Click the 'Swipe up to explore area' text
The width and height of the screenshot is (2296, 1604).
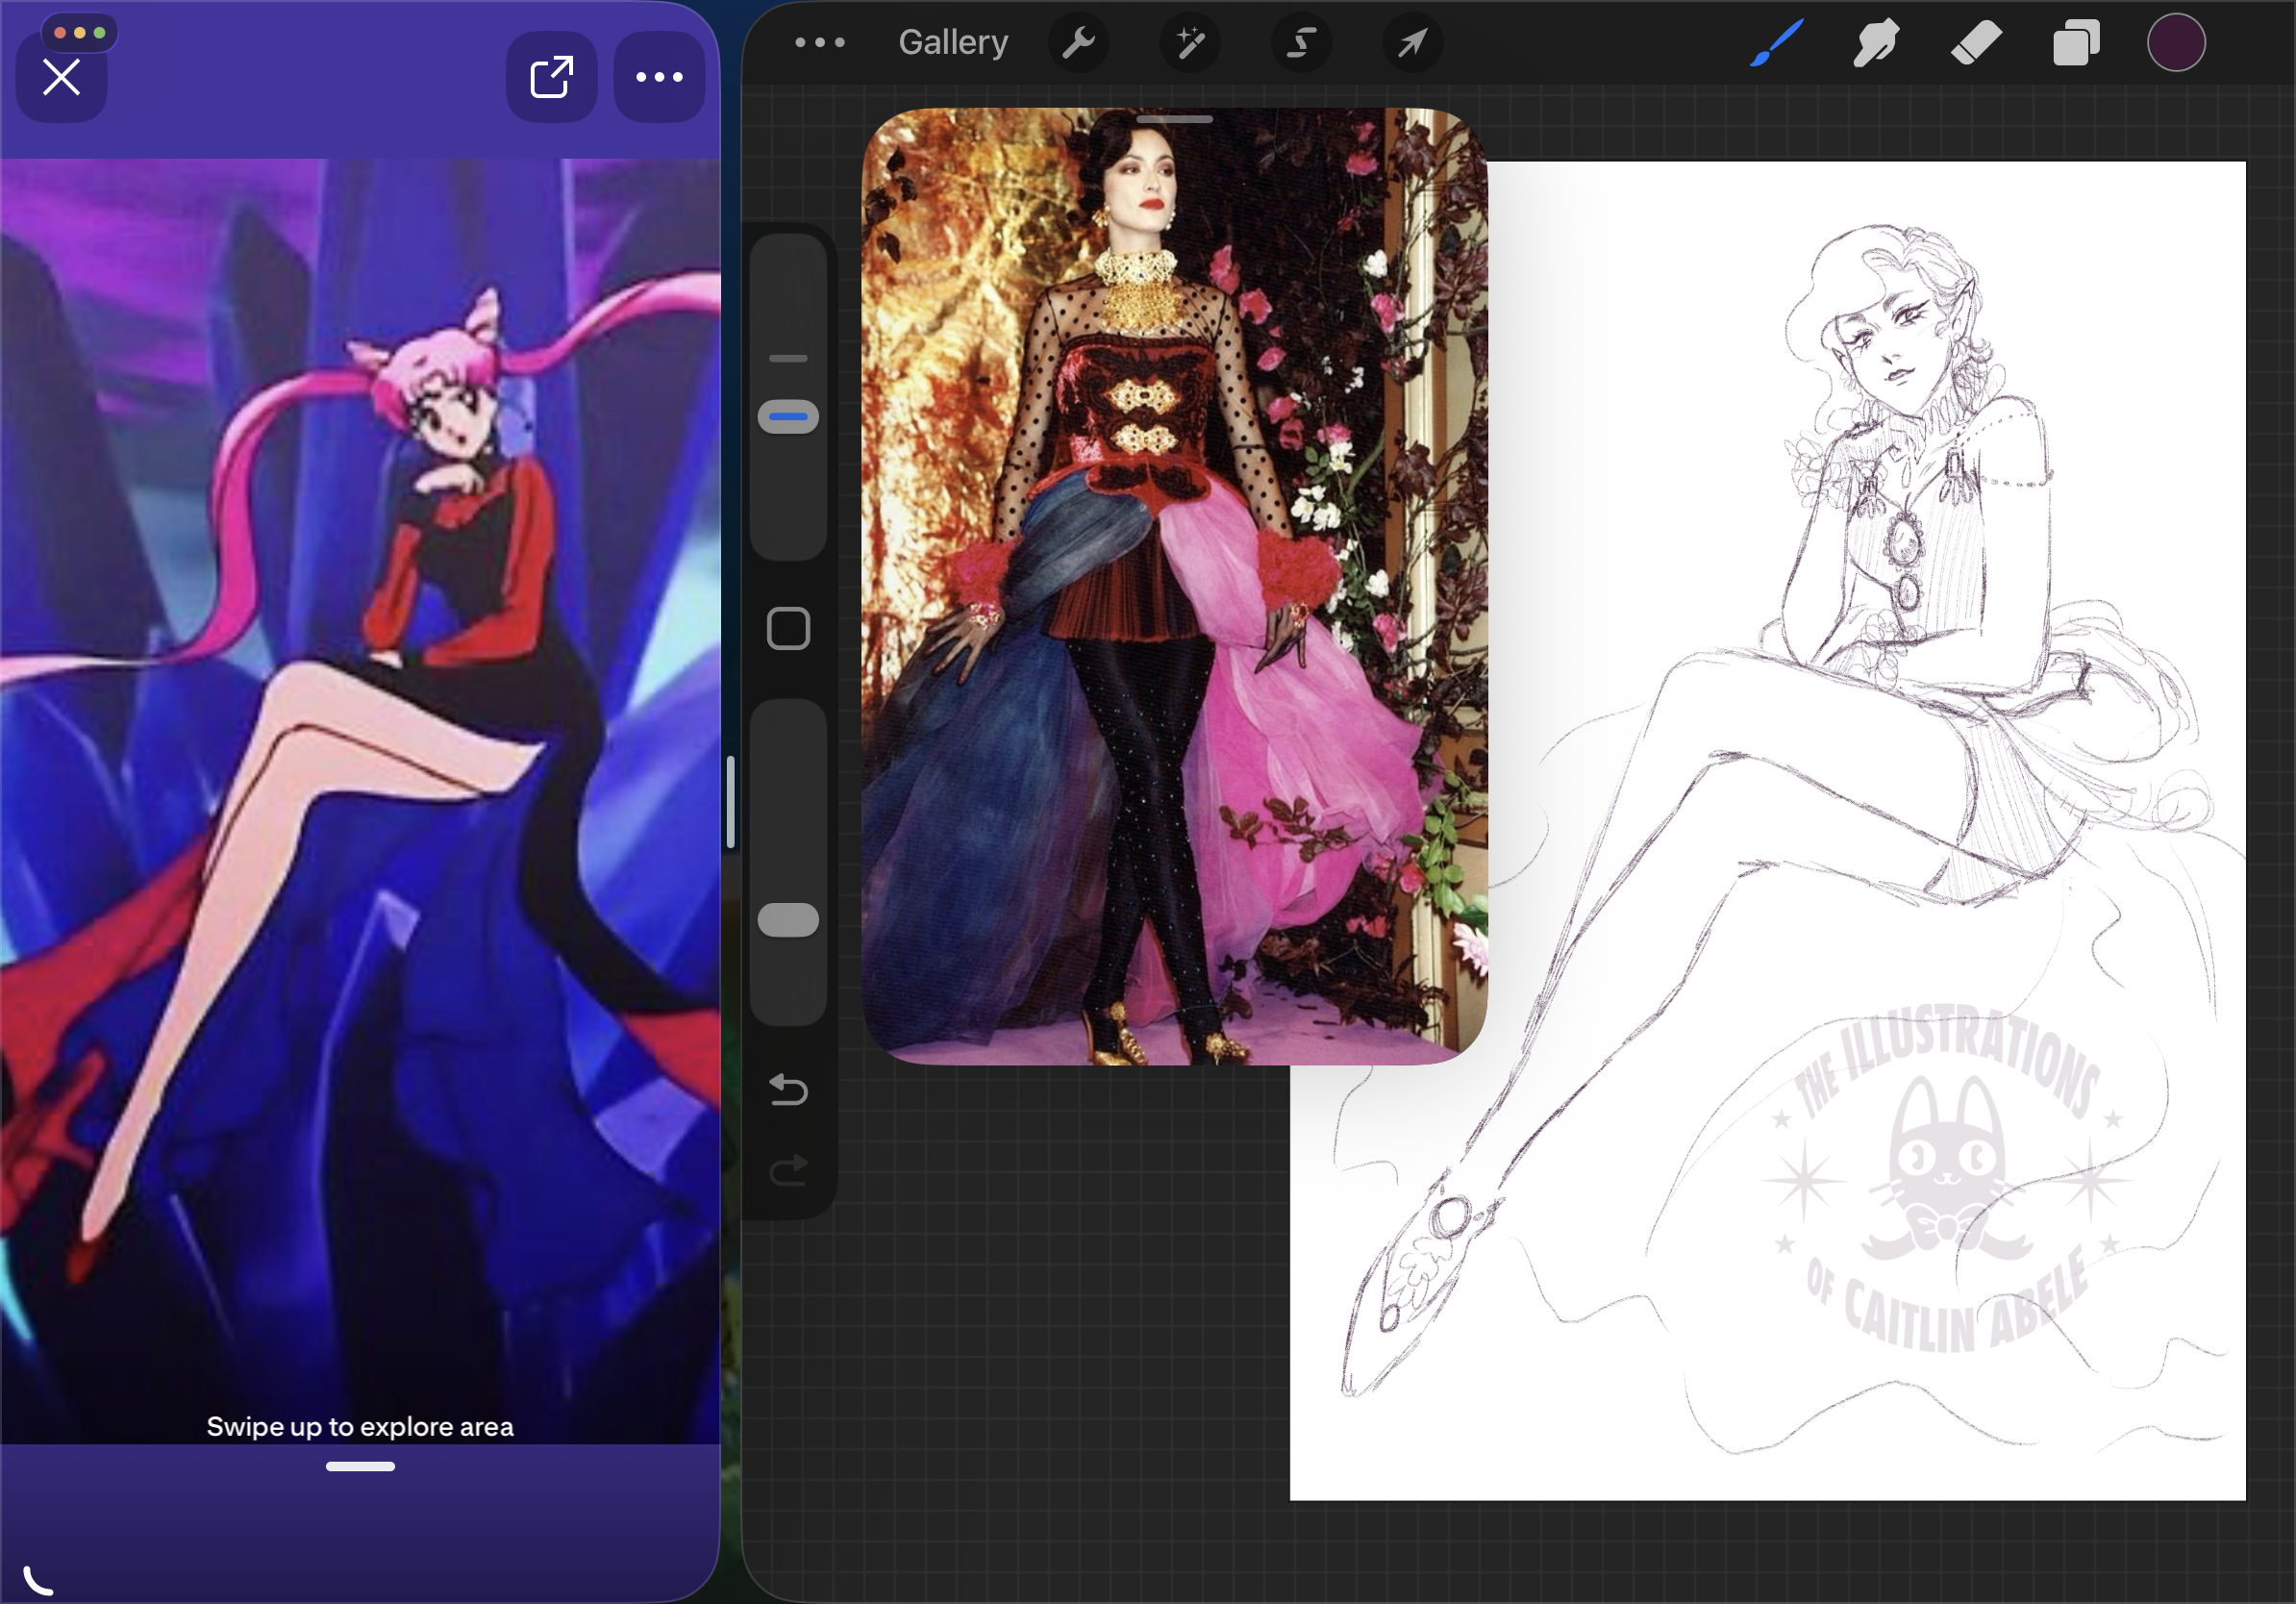(x=360, y=1427)
